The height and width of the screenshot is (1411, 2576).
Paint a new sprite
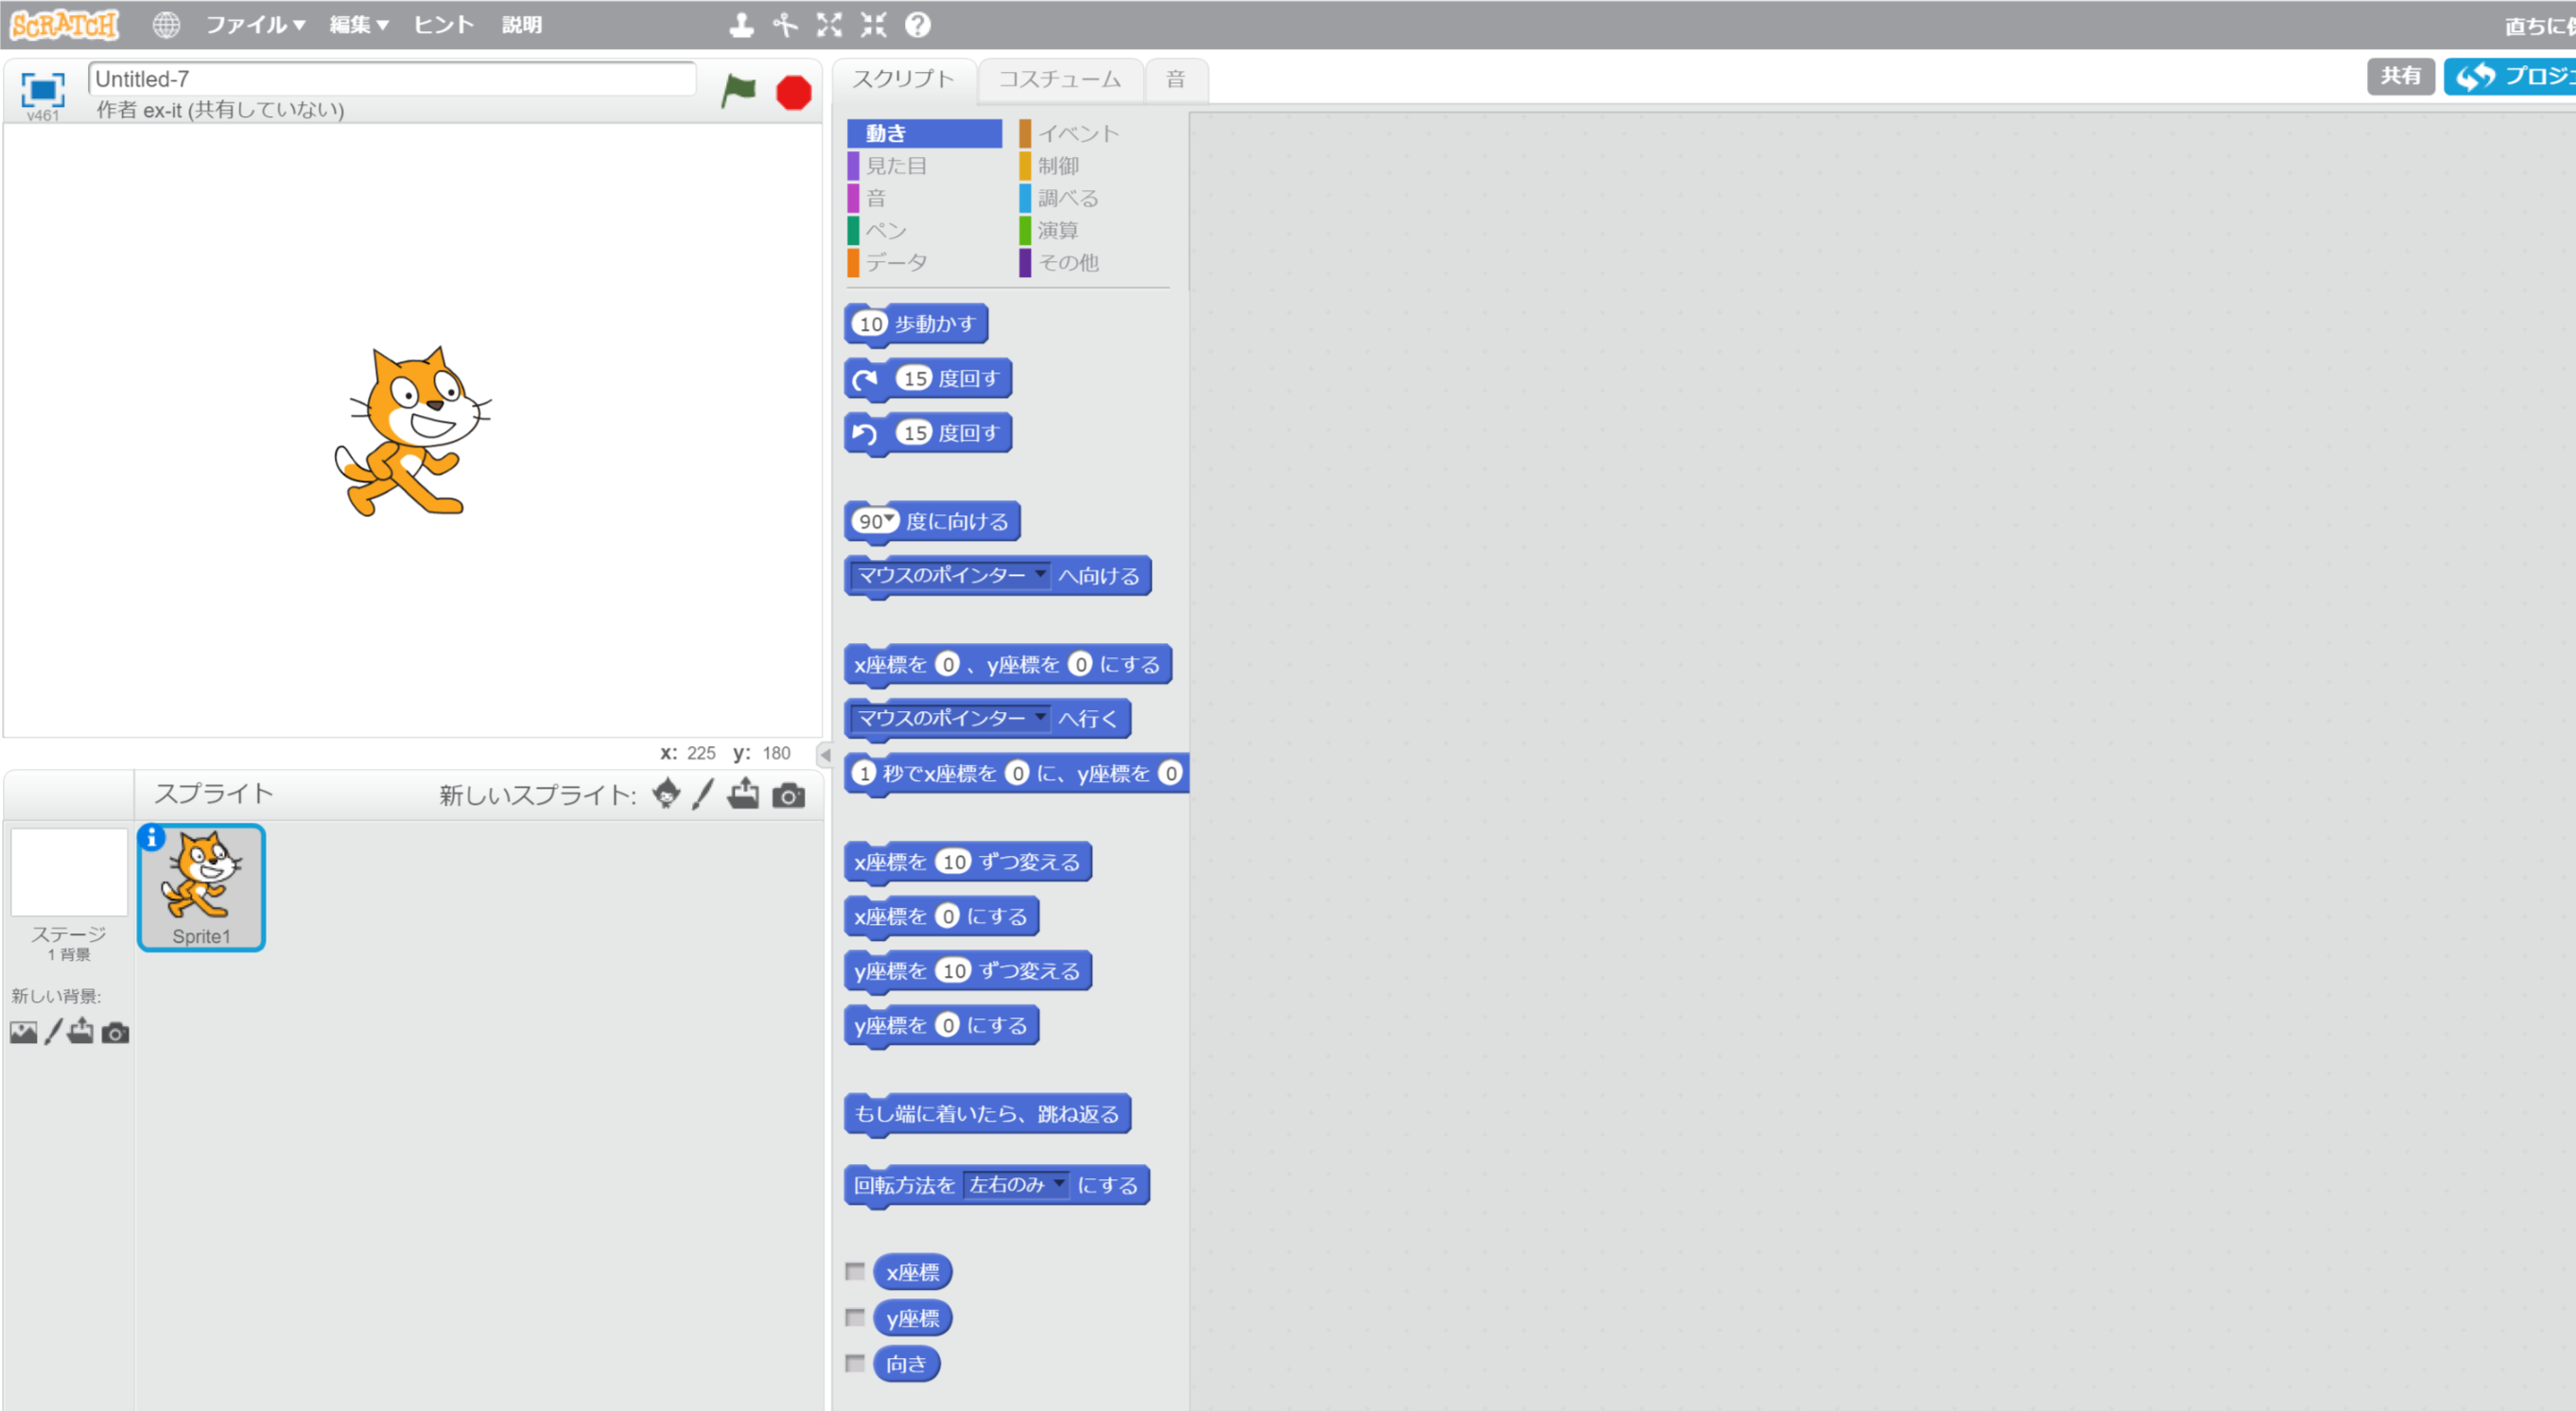(704, 795)
